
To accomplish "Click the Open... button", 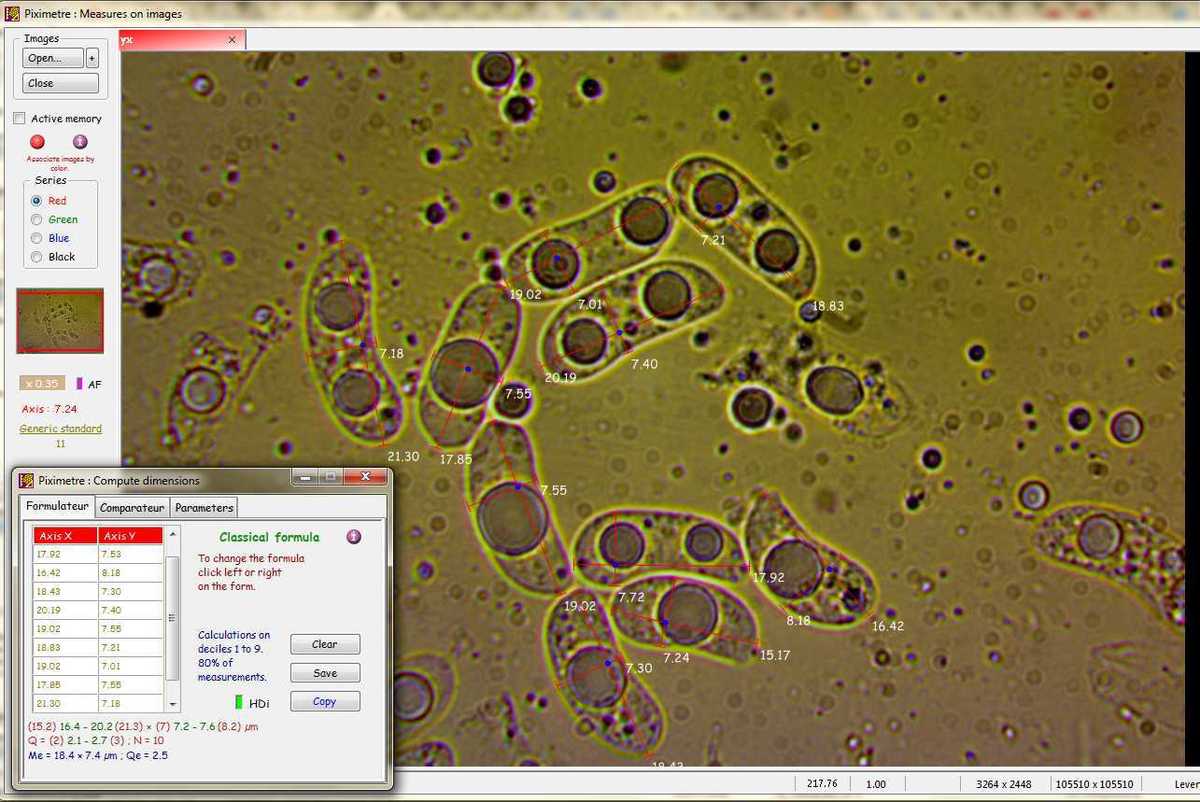I will (54, 58).
